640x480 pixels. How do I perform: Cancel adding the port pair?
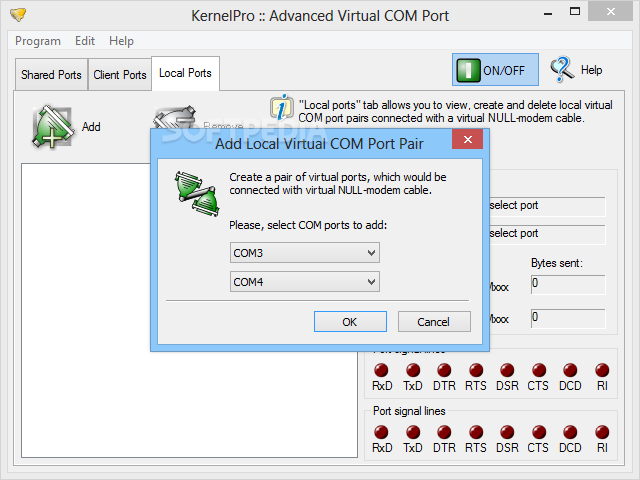[x=434, y=322]
